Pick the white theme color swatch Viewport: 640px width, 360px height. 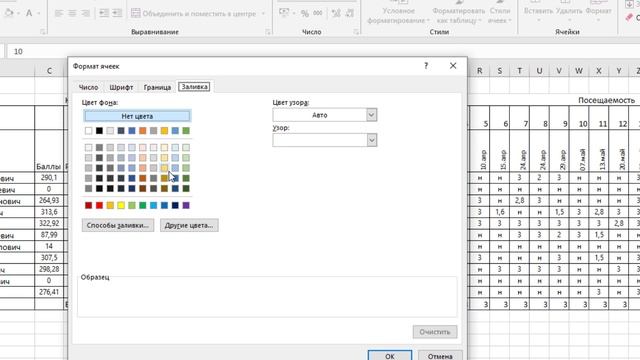pyautogui.click(x=89, y=131)
